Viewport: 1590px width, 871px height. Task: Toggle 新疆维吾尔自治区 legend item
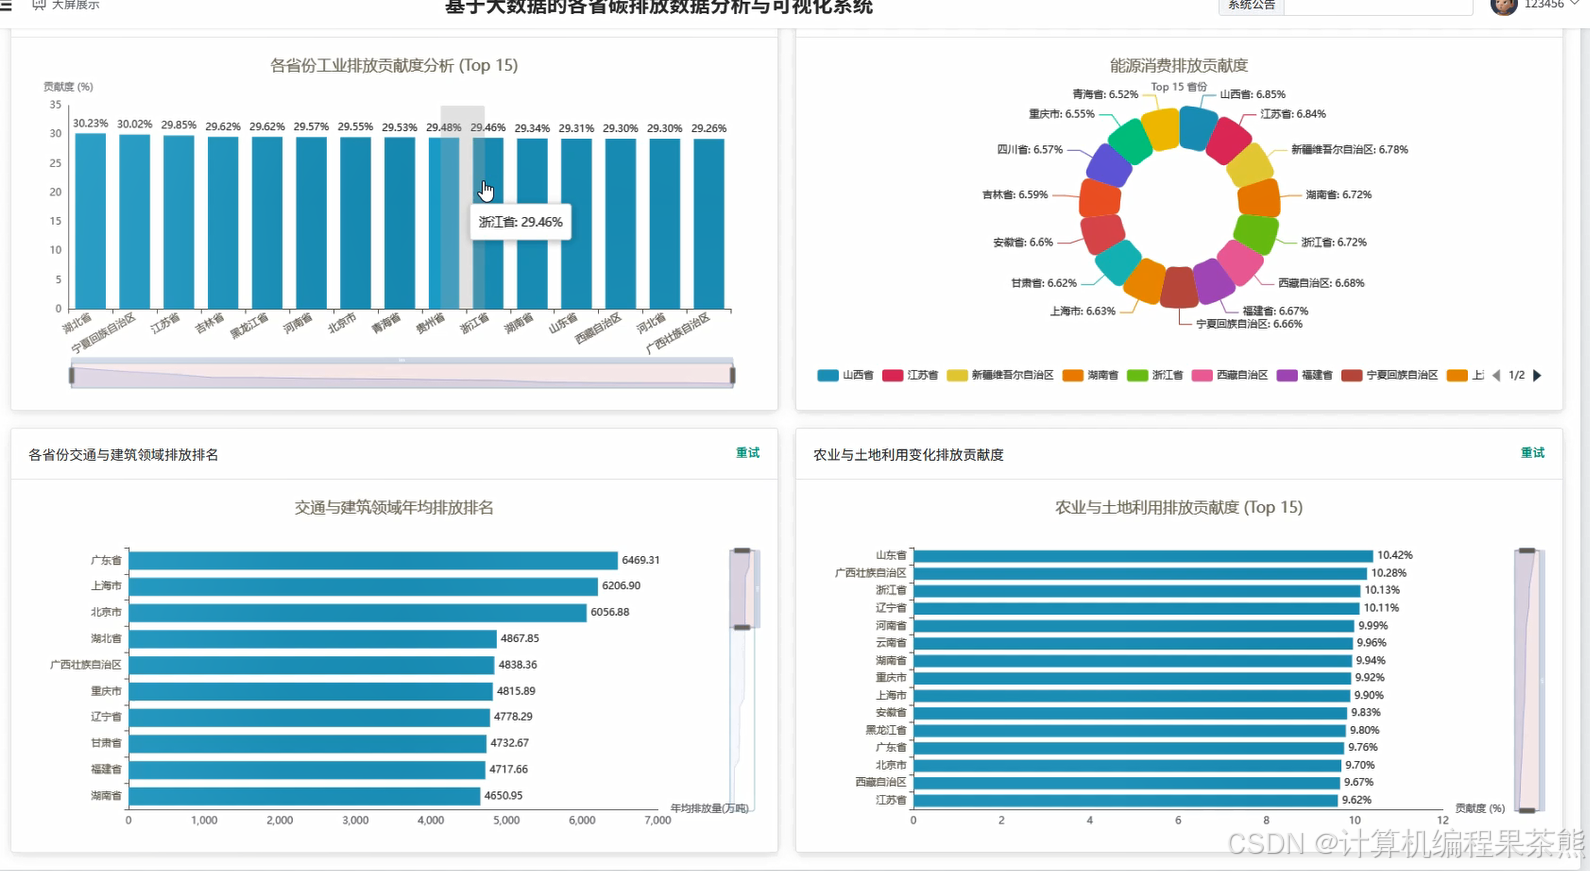coord(1000,375)
